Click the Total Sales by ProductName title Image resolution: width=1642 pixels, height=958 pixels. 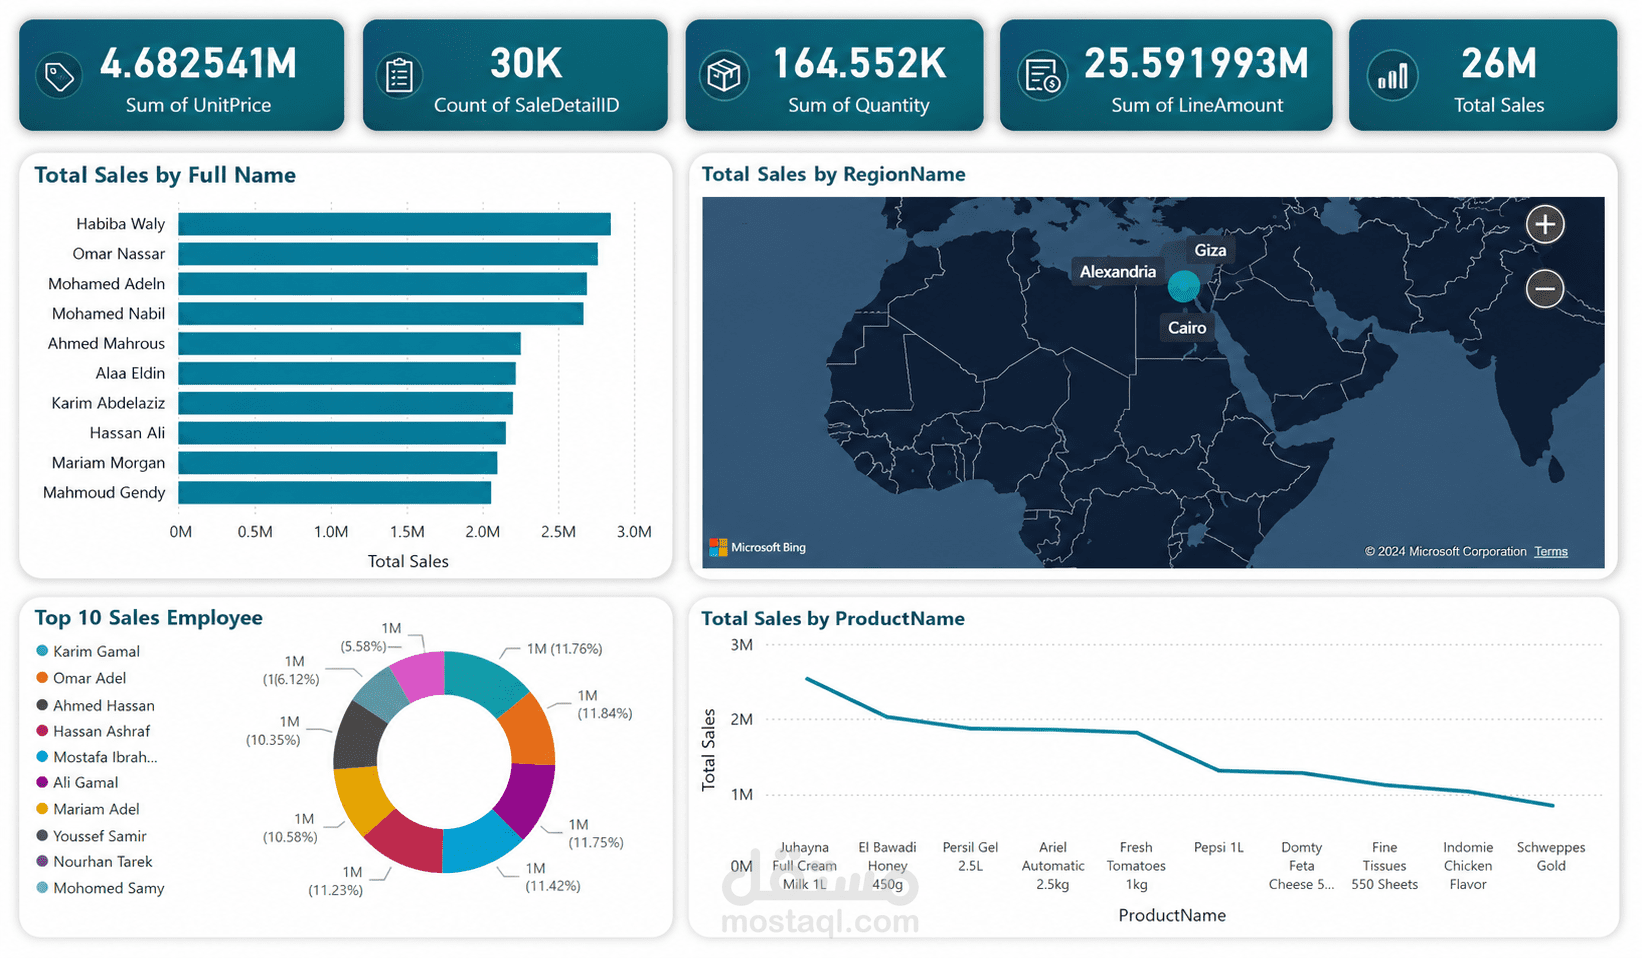pos(833,619)
